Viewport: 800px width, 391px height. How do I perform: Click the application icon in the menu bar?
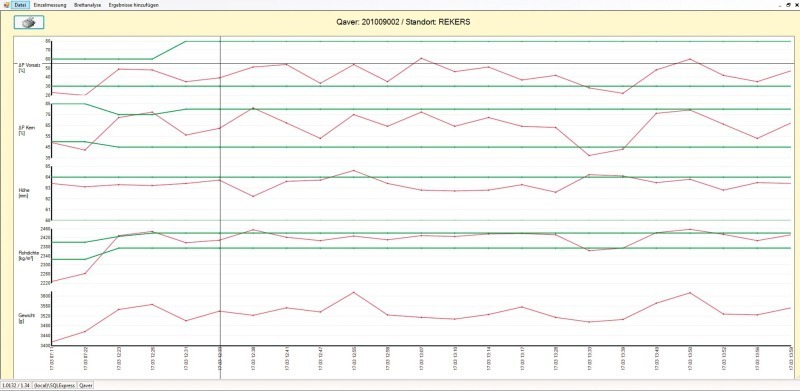[6, 5]
